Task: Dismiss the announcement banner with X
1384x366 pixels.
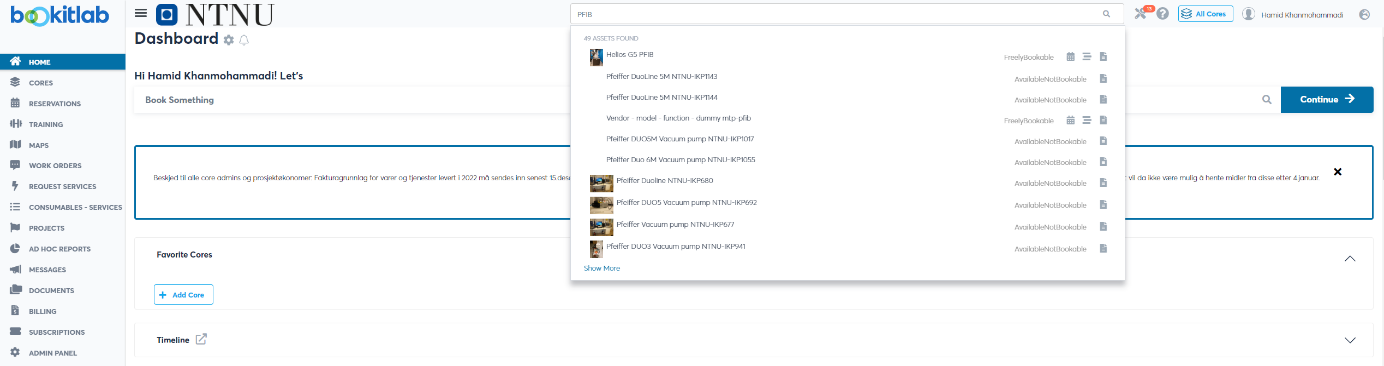Action: [x=1338, y=172]
